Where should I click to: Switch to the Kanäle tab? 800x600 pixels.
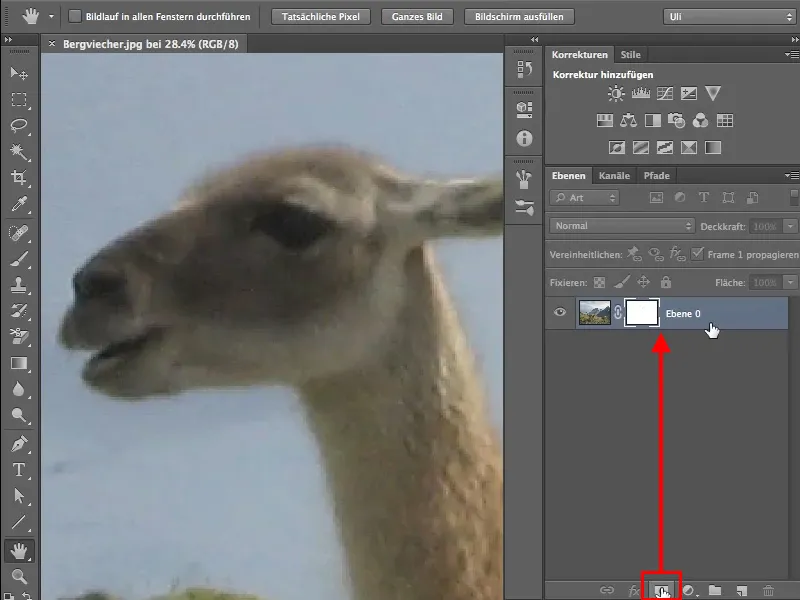pos(614,176)
